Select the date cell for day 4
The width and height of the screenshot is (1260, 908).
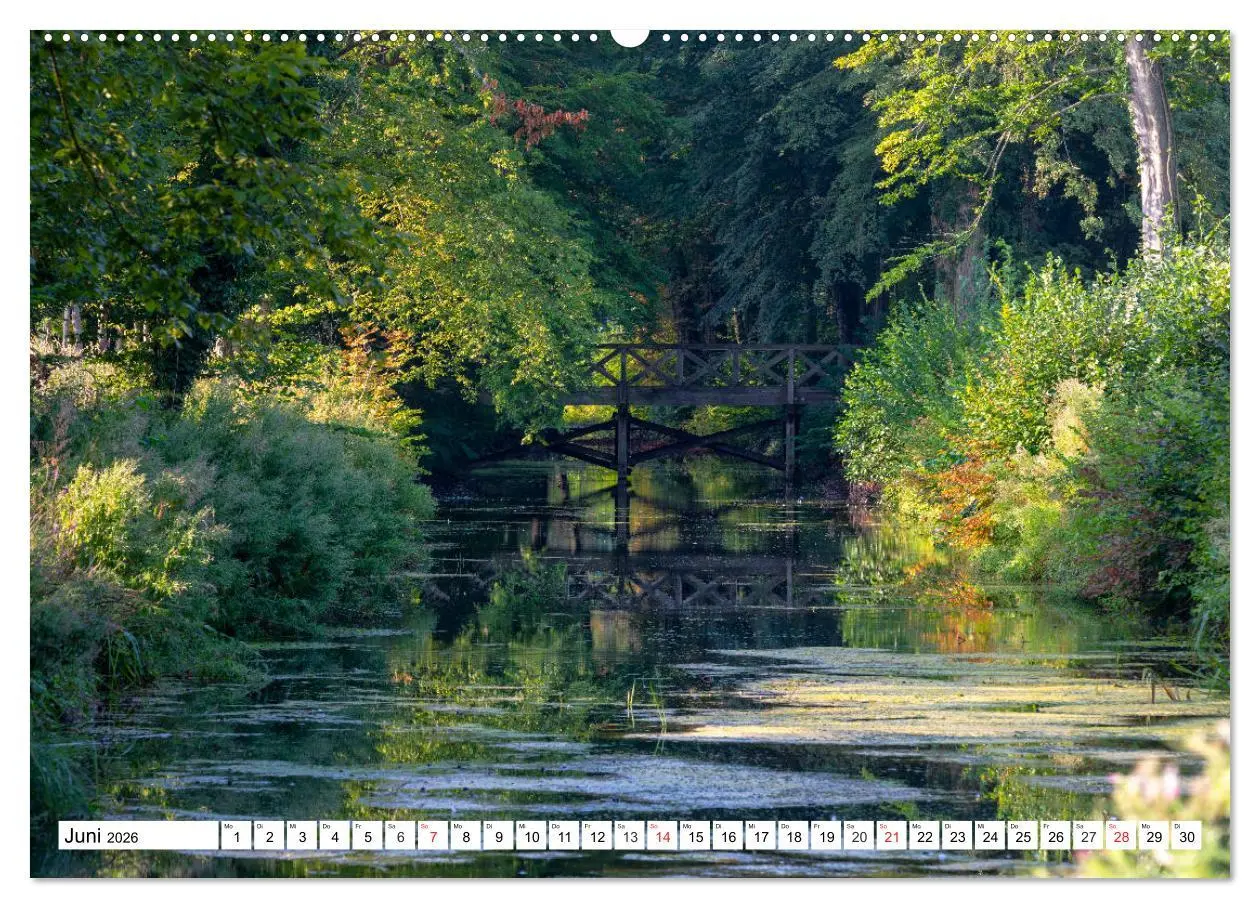[x=334, y=836]
